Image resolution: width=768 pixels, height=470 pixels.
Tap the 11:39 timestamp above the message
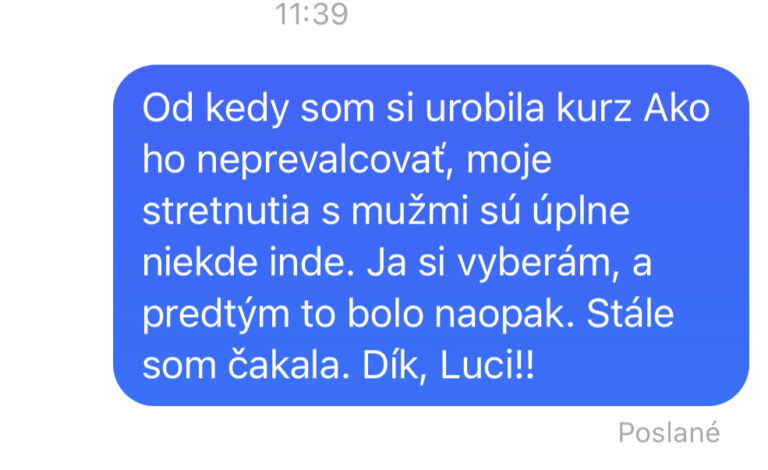click(x=312, y=14)
